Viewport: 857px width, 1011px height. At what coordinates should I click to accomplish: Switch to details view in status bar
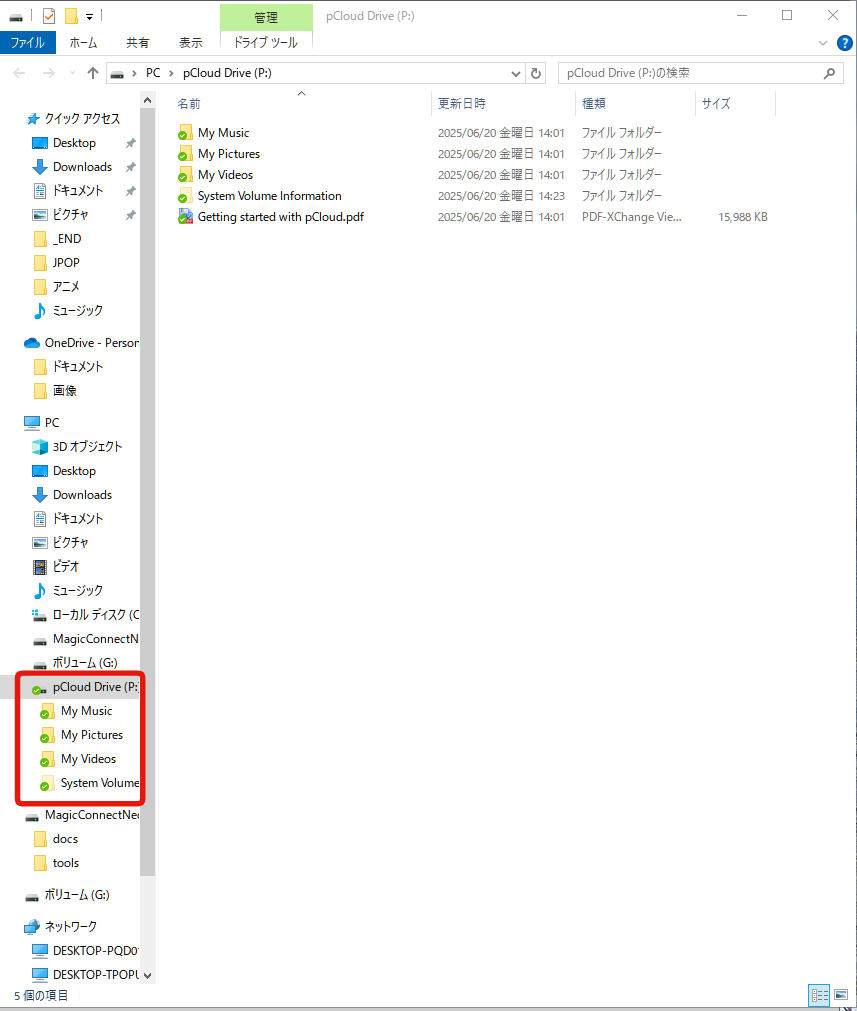[x=820, y=996]
